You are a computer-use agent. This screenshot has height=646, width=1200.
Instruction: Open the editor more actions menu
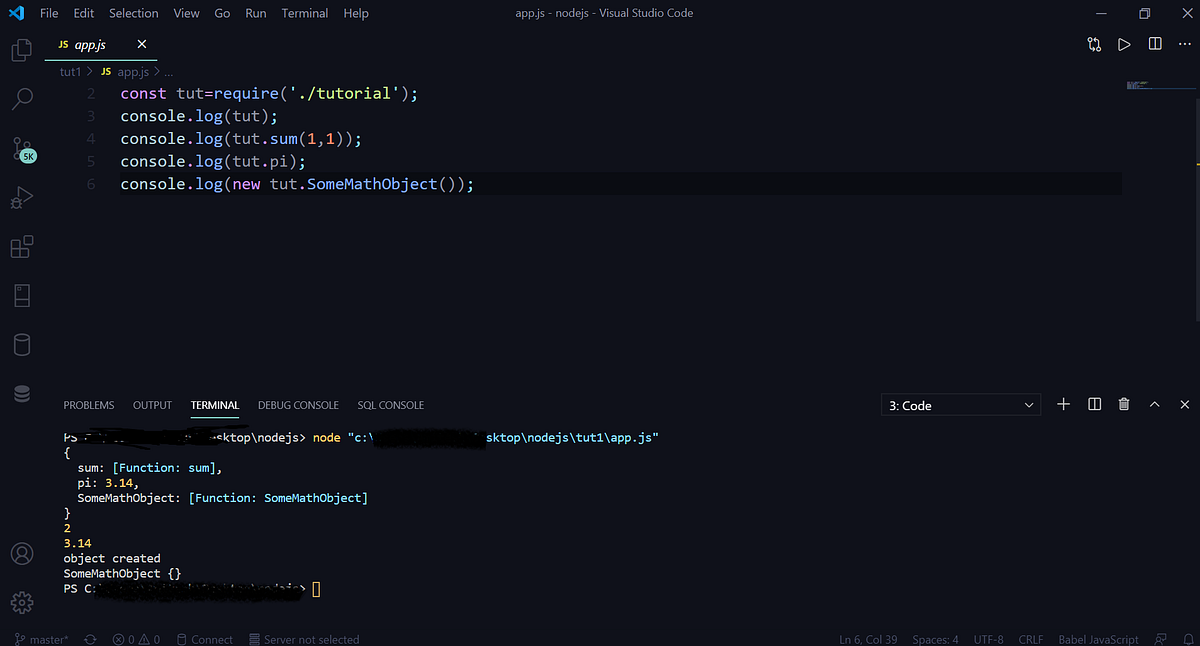click(1184, 44)
